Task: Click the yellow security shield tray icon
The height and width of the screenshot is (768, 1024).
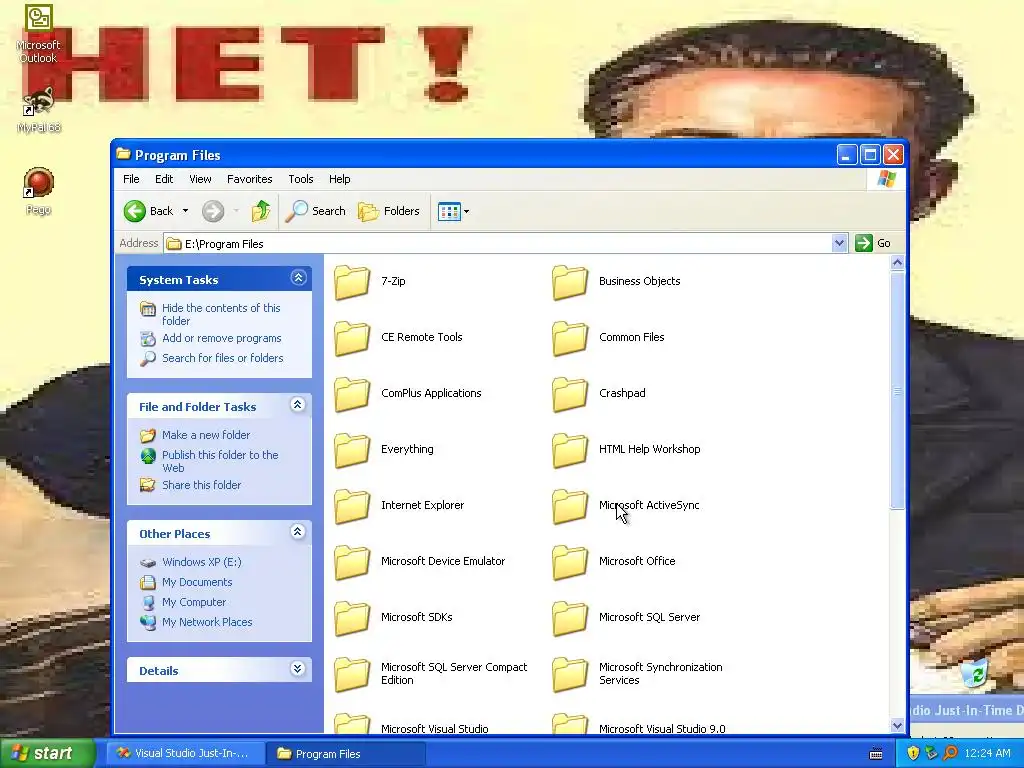Action: [x=913, y=753]
